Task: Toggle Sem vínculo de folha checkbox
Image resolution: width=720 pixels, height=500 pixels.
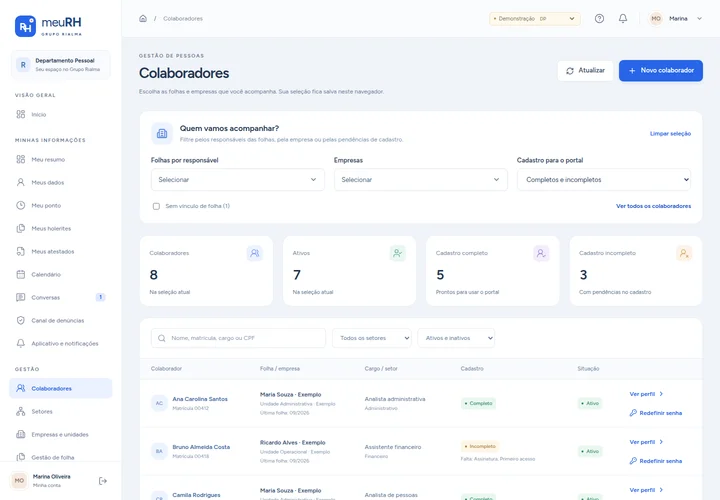Action: [x=156, y=206]
